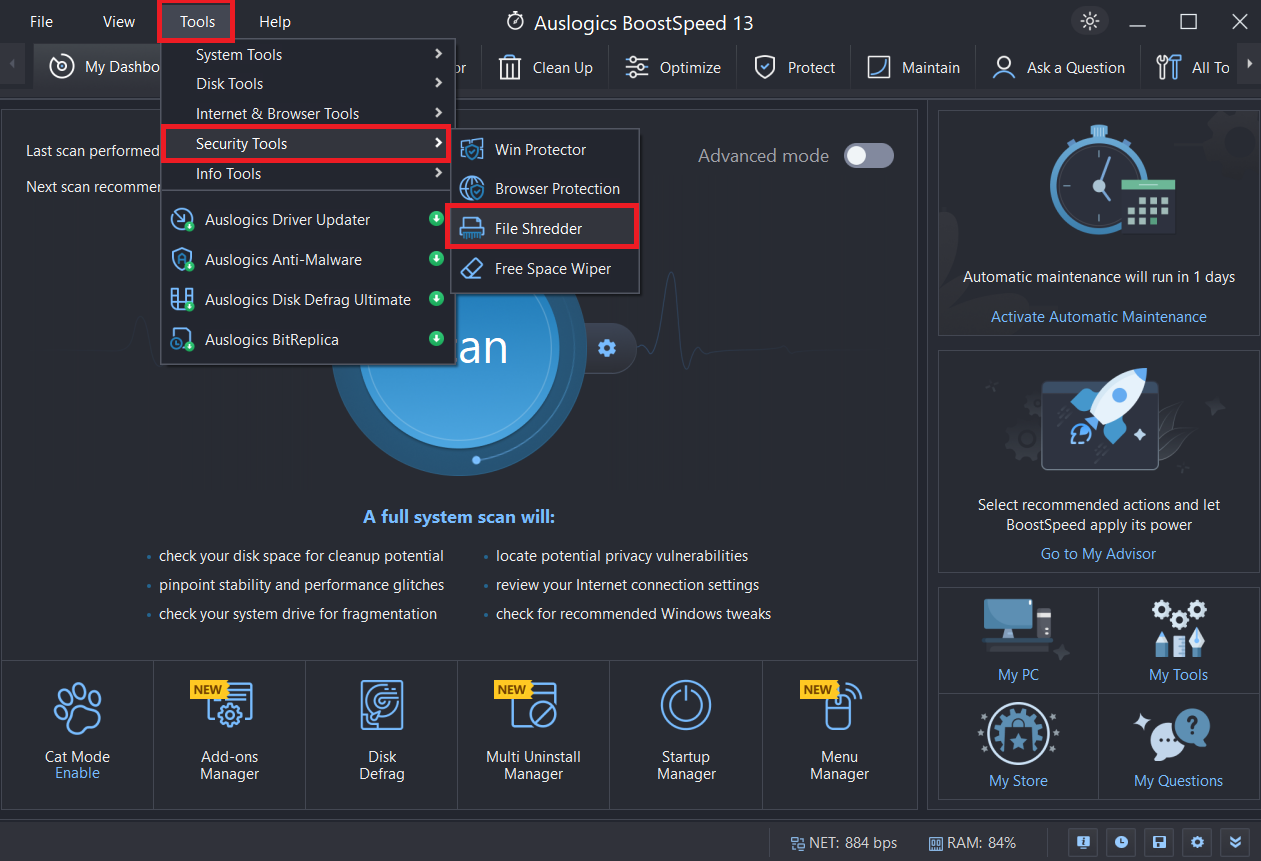1261x861 pixels.
Task: Open Browser Protection from the submenu
Action: click(544, 189)
